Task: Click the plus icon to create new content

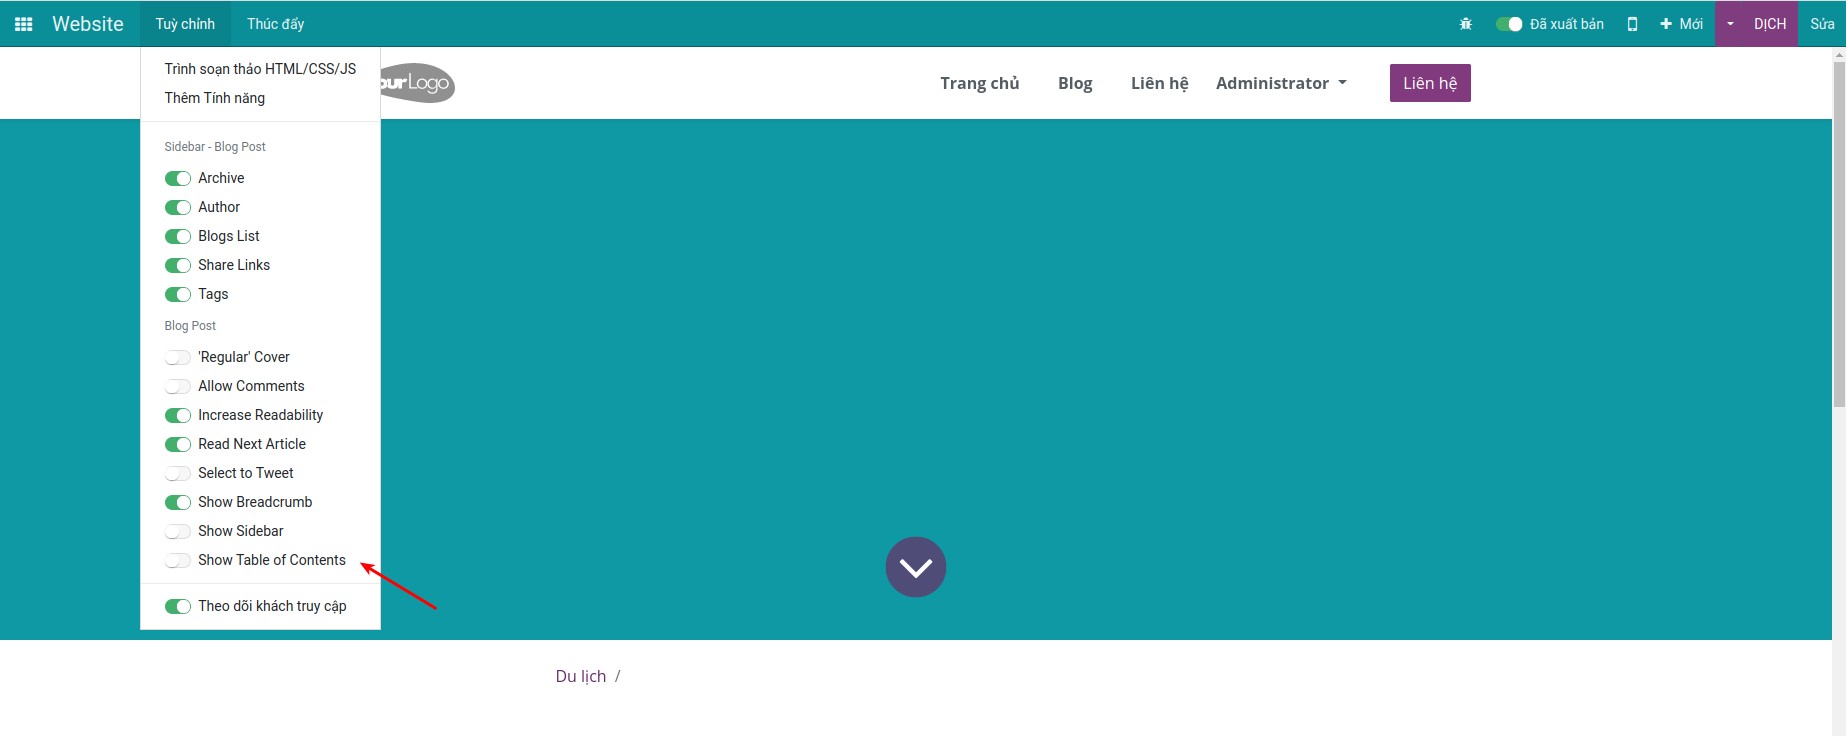Action: pyautogui.click(x=1666, y=24)
